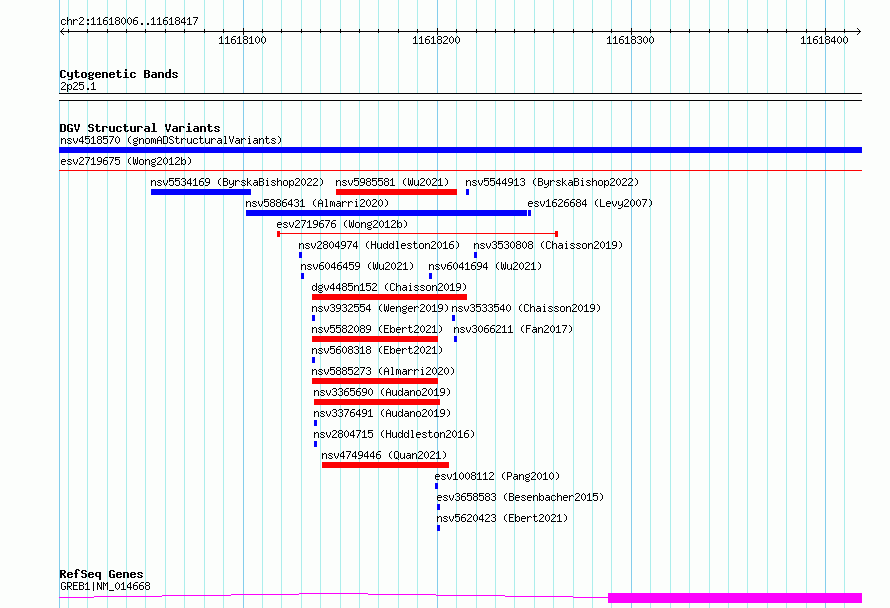
Task: Click the 11618300 ruler position label
Action: tap(631, 40)
